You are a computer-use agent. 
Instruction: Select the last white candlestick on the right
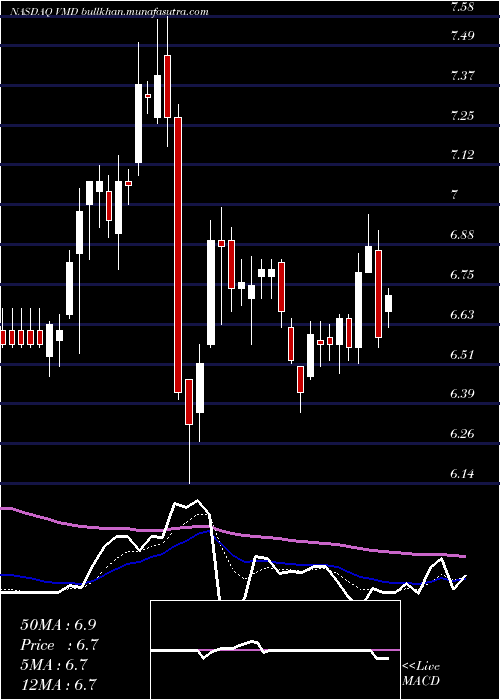click(x=388, y=304)
